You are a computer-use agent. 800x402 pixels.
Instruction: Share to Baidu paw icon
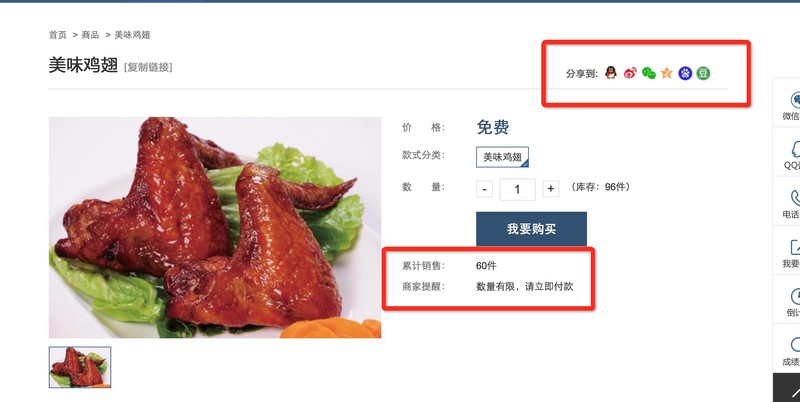pyautogui.click(x=685, y=73)
